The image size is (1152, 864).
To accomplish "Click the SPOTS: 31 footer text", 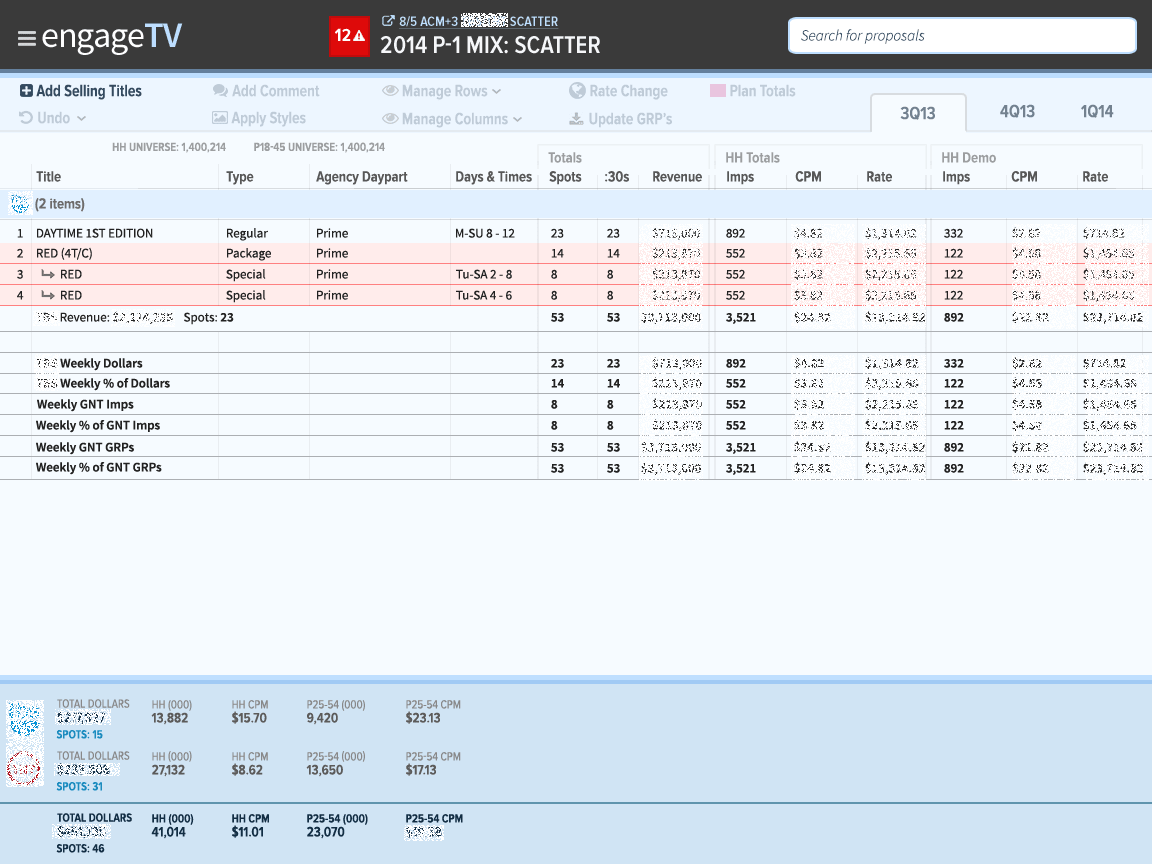I will click(79, 787).
